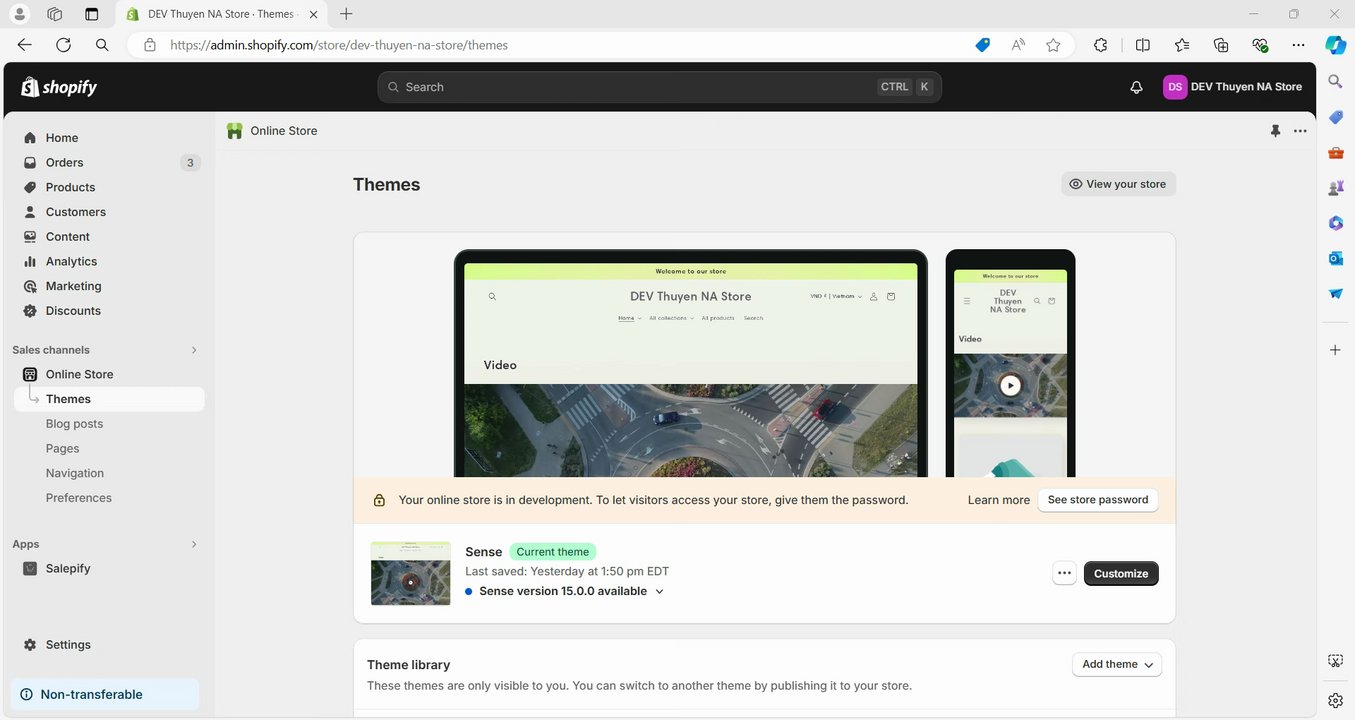Open browser profile avatar icon

coord(20,14)
